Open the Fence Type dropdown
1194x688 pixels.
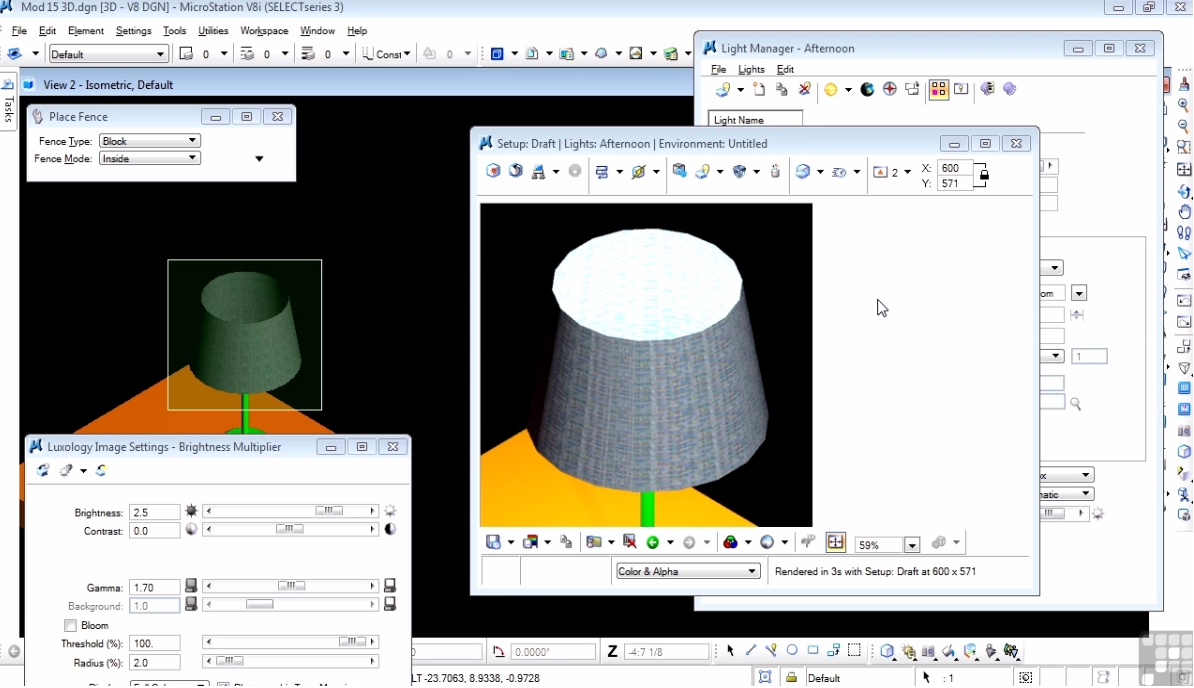coord(150,141)
